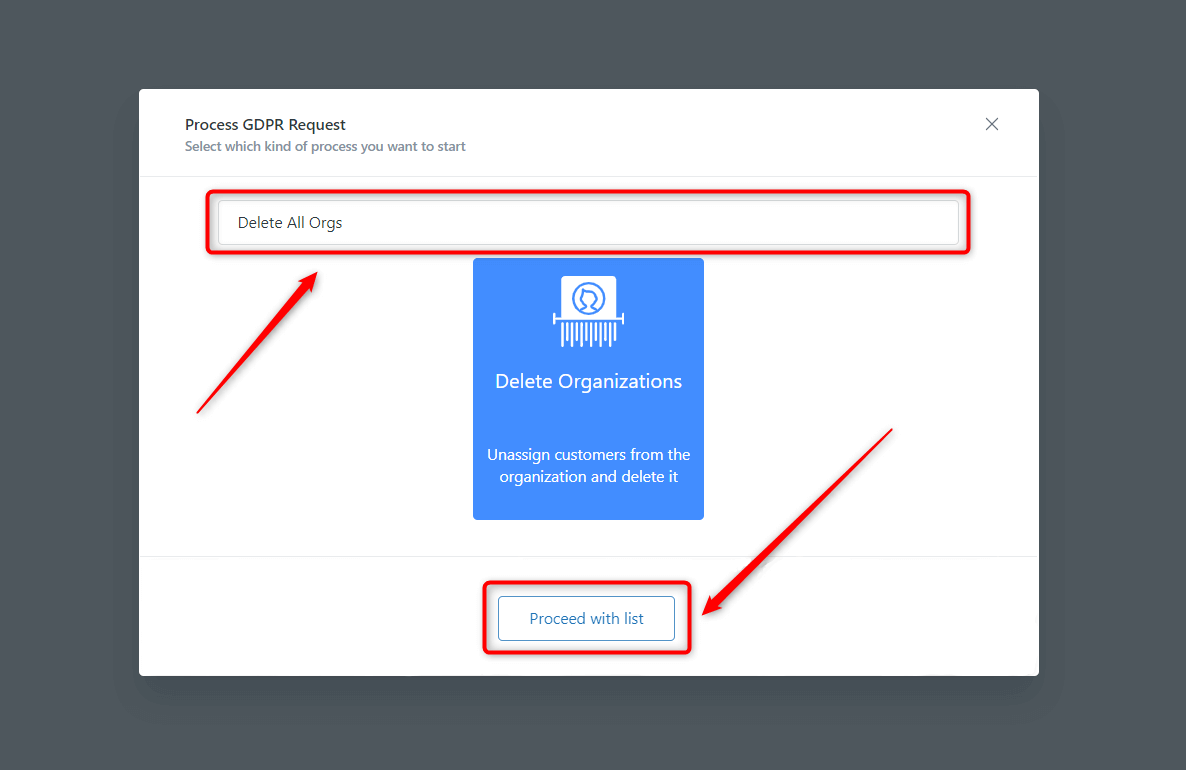1186x770 pixels.
Task: Select the Delete Organizations card
Action: pos(588,389)
